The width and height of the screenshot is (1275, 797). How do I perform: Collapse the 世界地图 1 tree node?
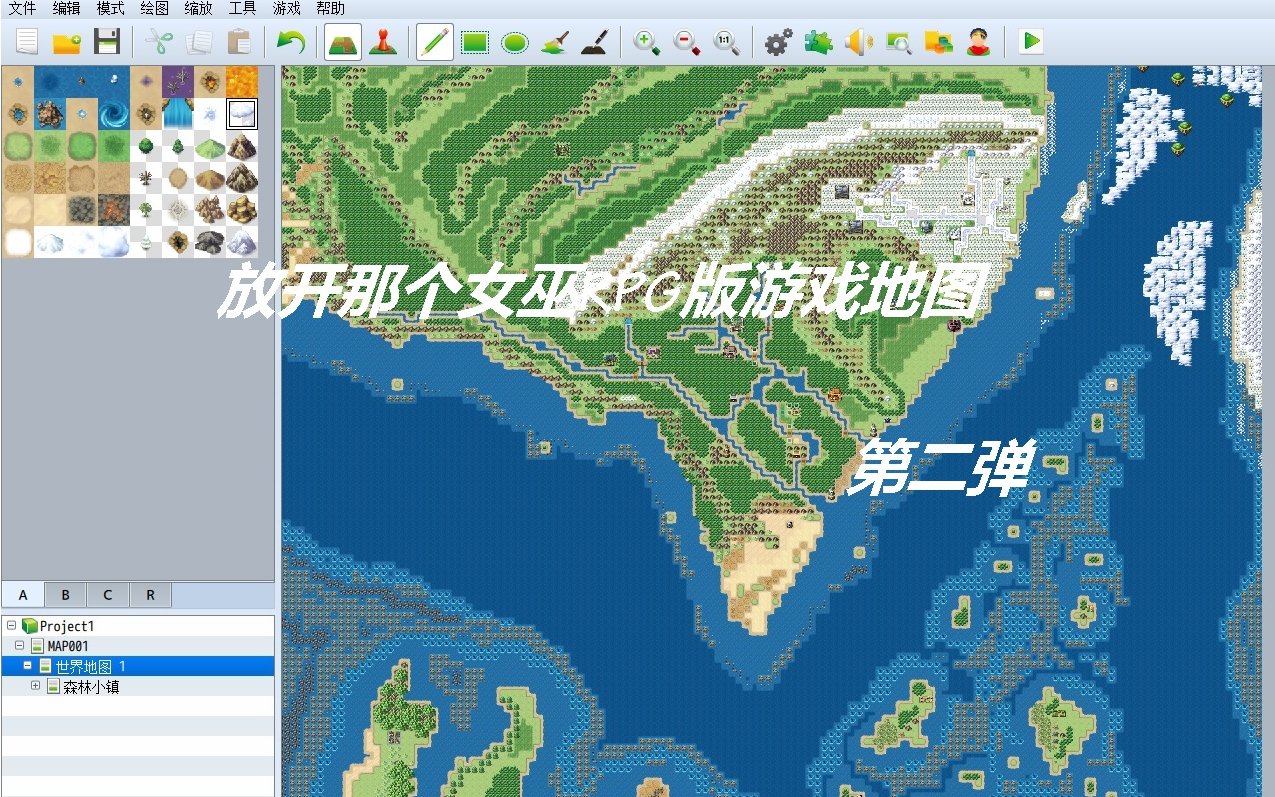pyautogui.click(x=27, y=666)
